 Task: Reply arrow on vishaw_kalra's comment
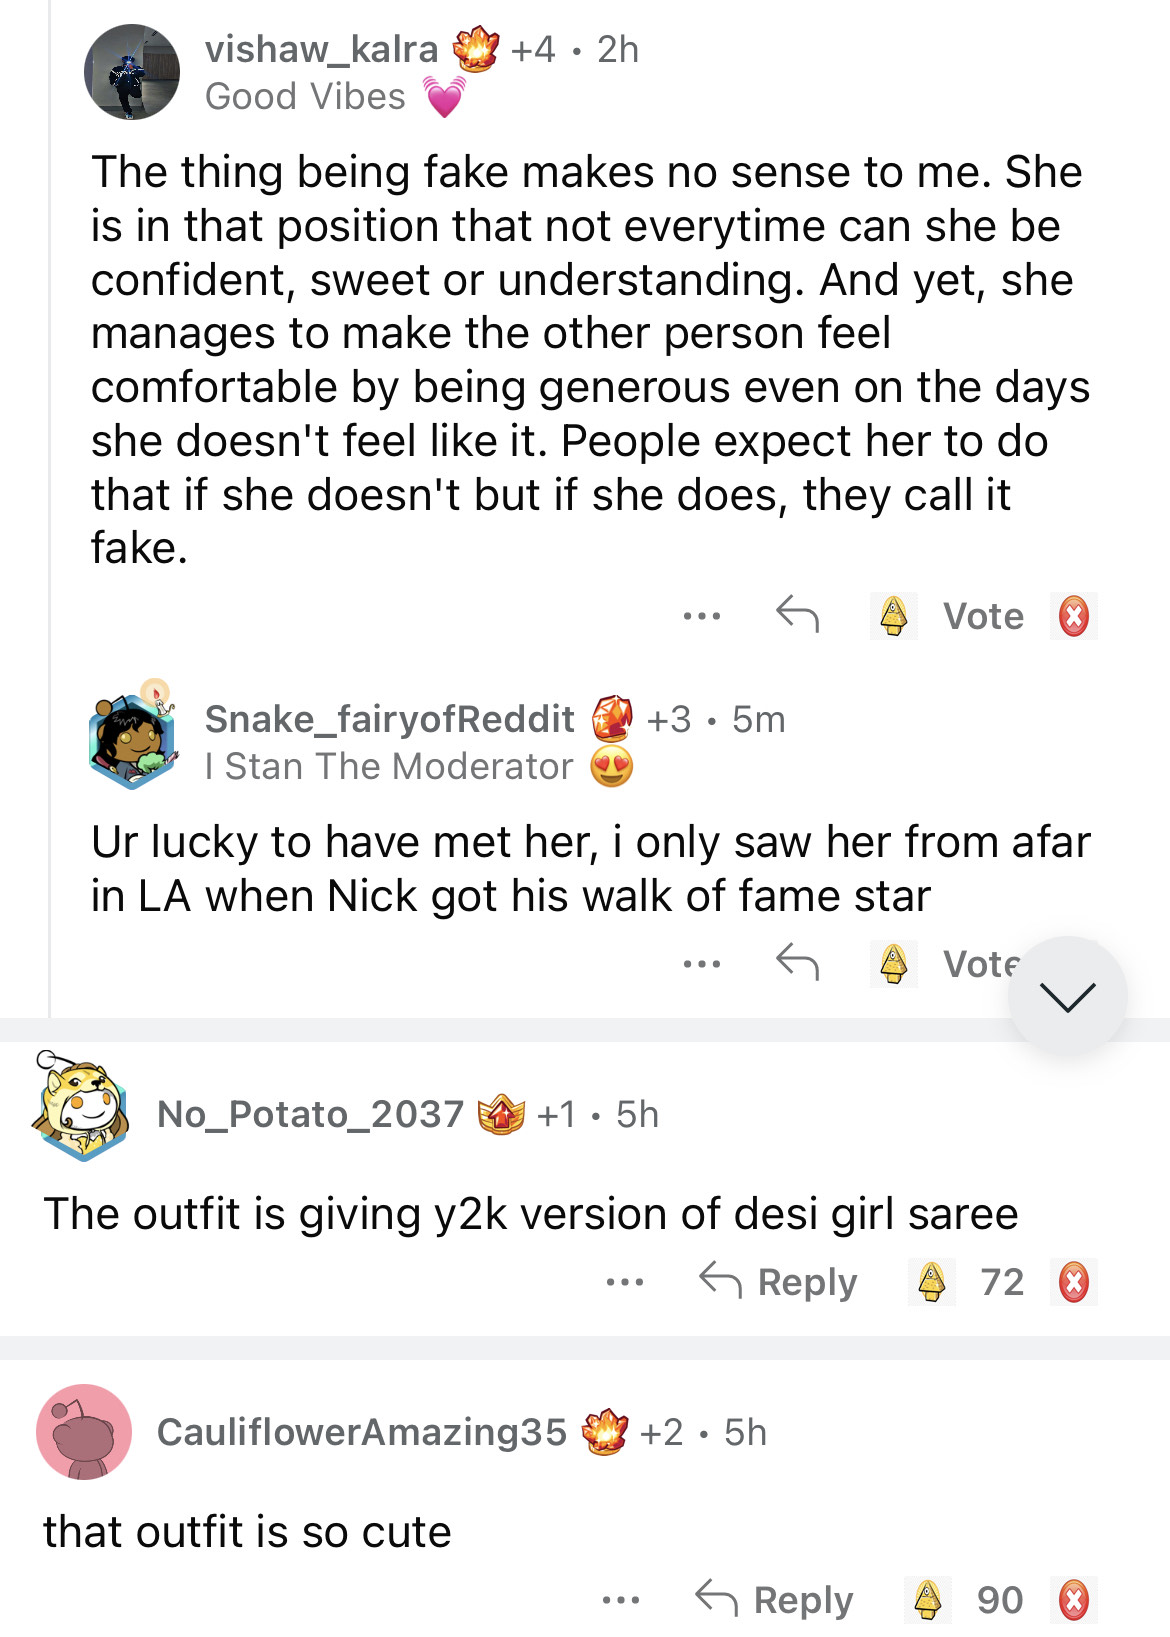click(x=797, y=615)
